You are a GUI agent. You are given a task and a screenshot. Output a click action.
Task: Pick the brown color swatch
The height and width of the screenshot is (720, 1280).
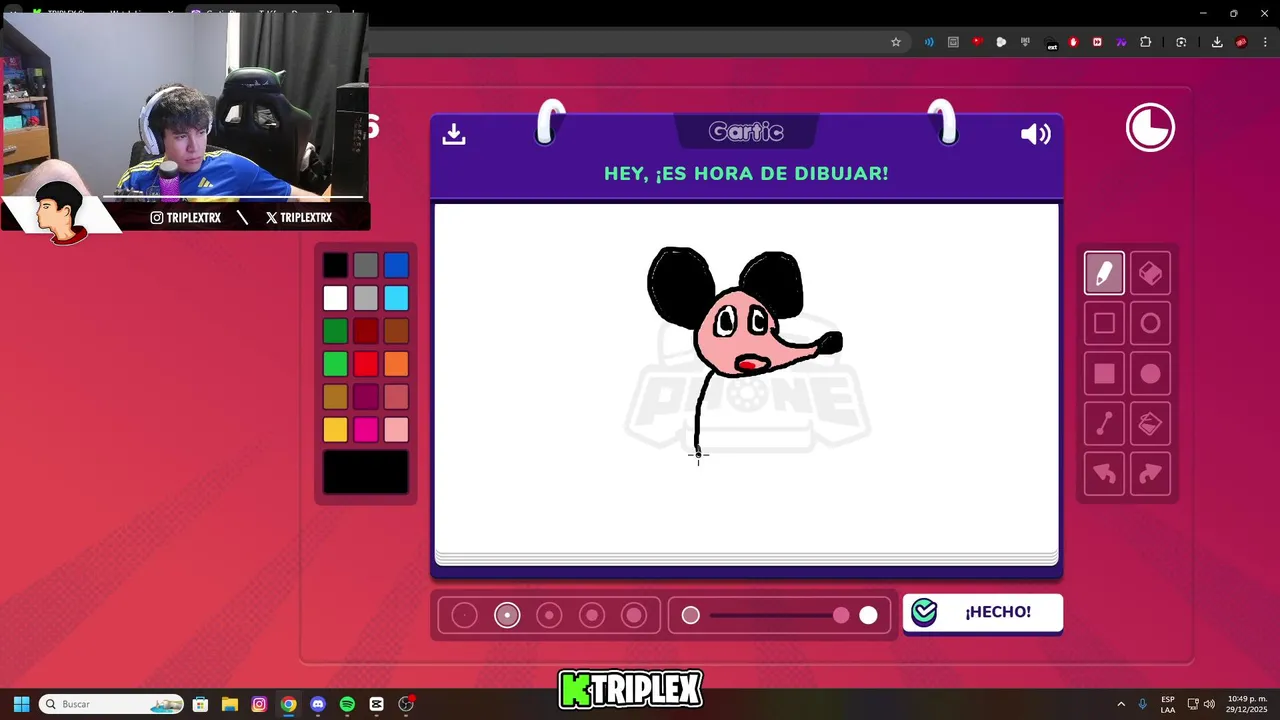(x=396, y=331)
